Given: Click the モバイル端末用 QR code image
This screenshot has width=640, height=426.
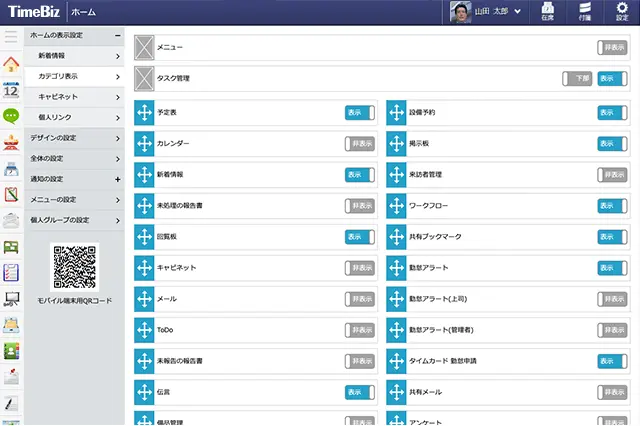Looking at the screenshot, I should click(75, 266).
